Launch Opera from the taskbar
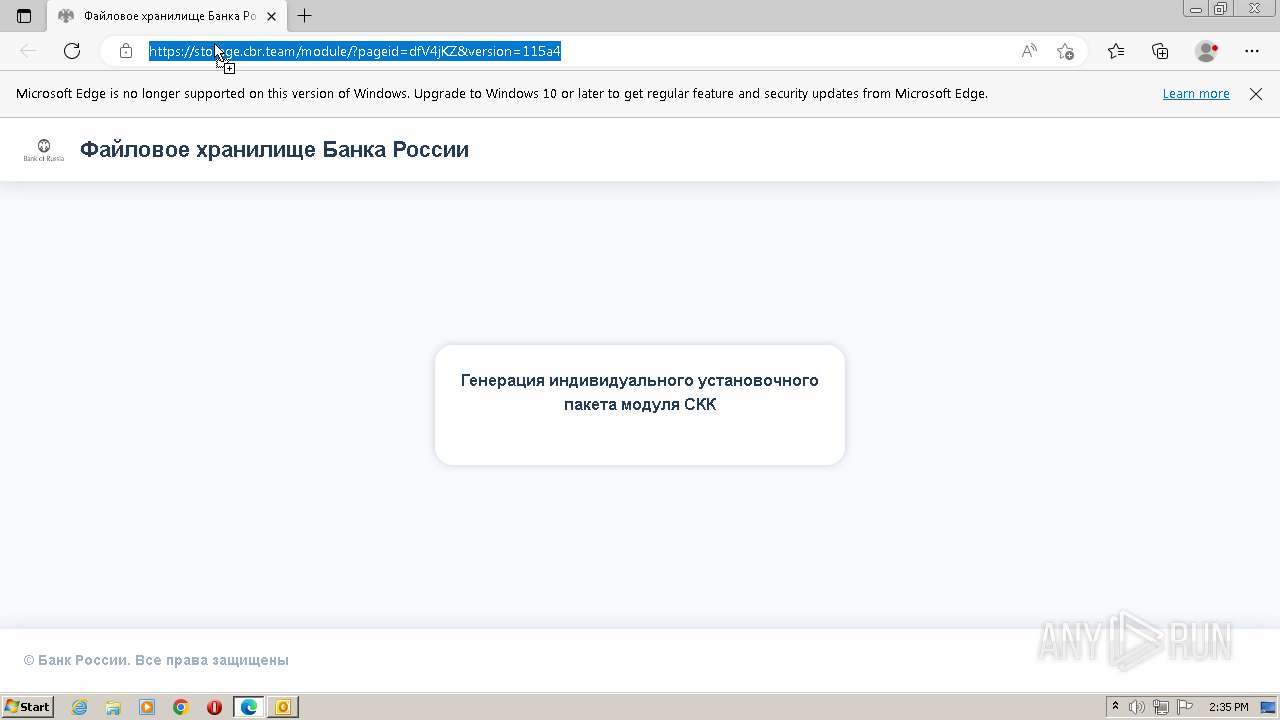The width and height of the screenshot is (1280, 720). pos(214,707)
